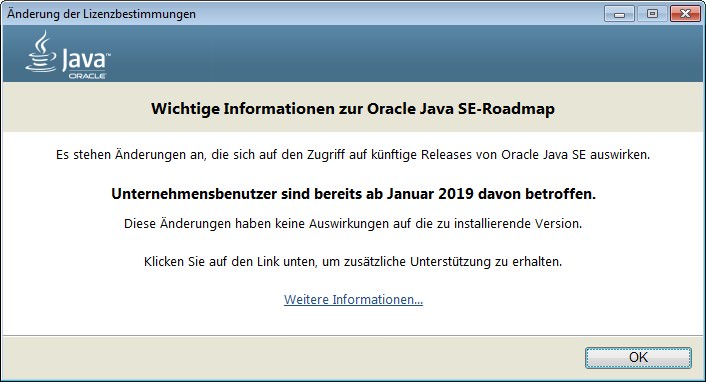Minimize the license change dialog
Image resolution: width=706 pixels, height=382 pixels.
620,14
